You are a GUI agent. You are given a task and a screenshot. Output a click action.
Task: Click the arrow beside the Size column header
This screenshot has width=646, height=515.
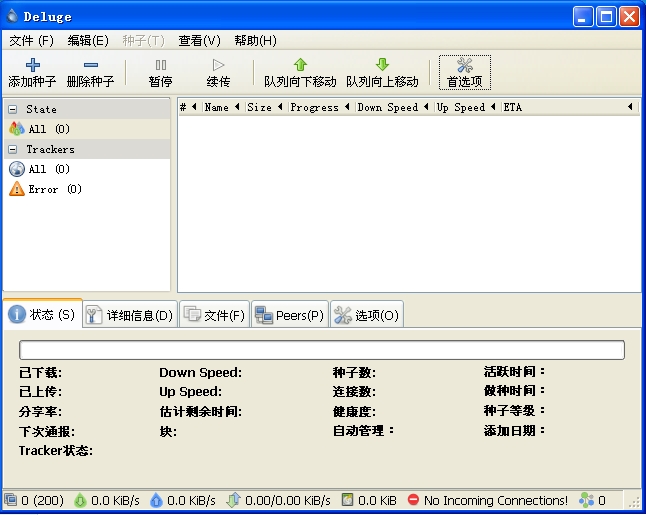(x=281, y=107)
